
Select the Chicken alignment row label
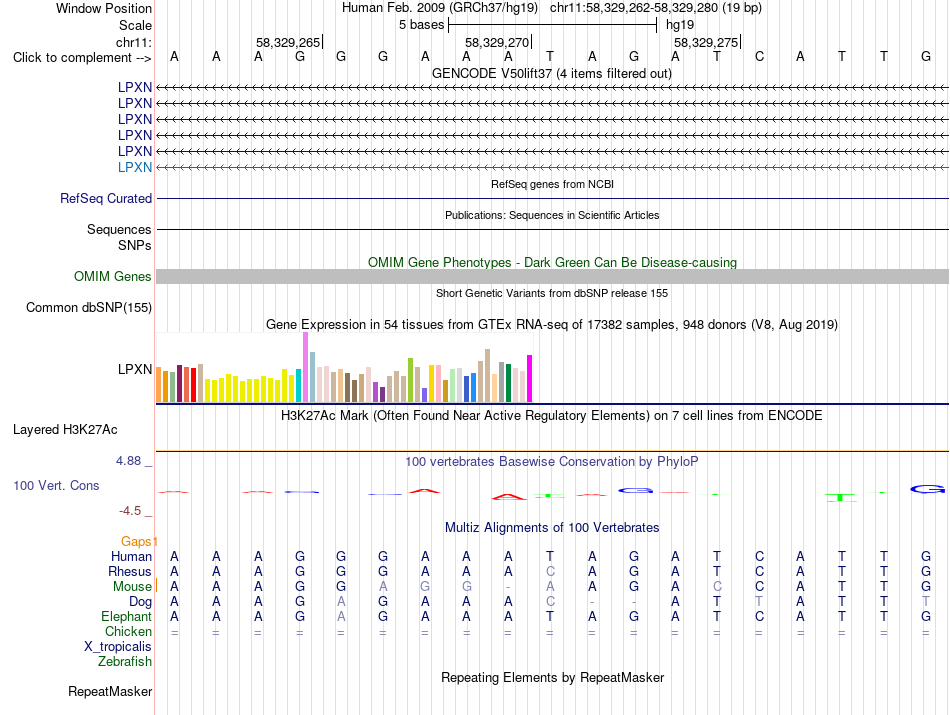coord(128,631)
